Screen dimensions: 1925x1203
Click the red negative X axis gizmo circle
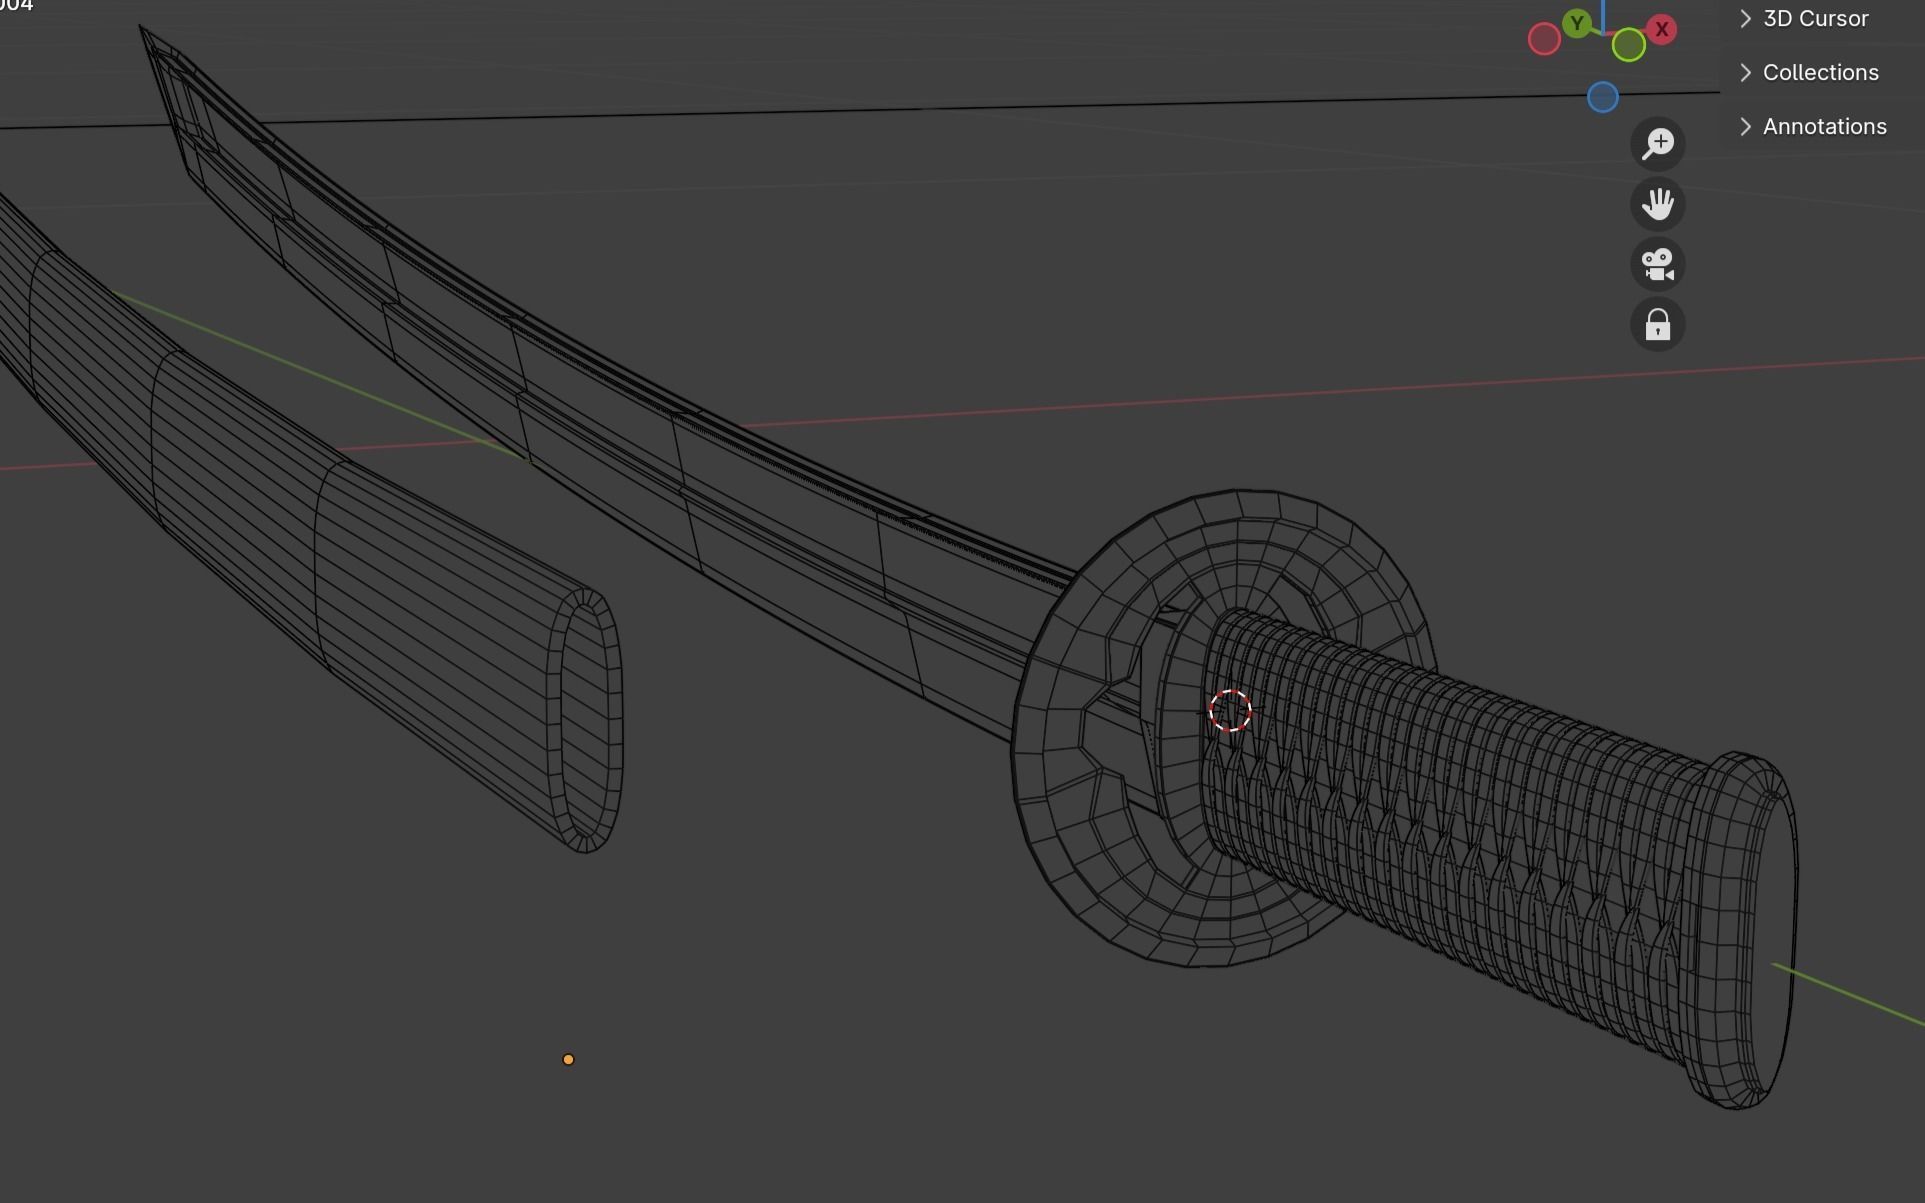[1544, 40]
